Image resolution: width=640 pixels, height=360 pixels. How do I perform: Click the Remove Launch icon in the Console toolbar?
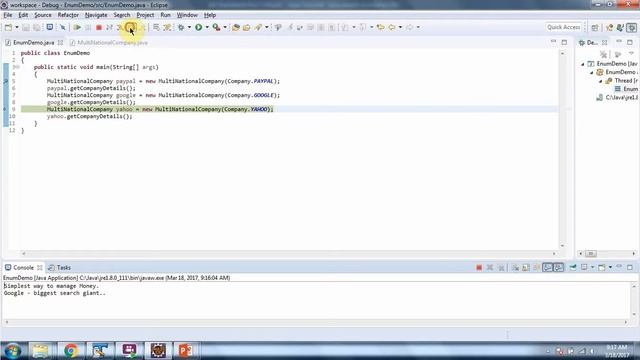click(x=490, y=267)
